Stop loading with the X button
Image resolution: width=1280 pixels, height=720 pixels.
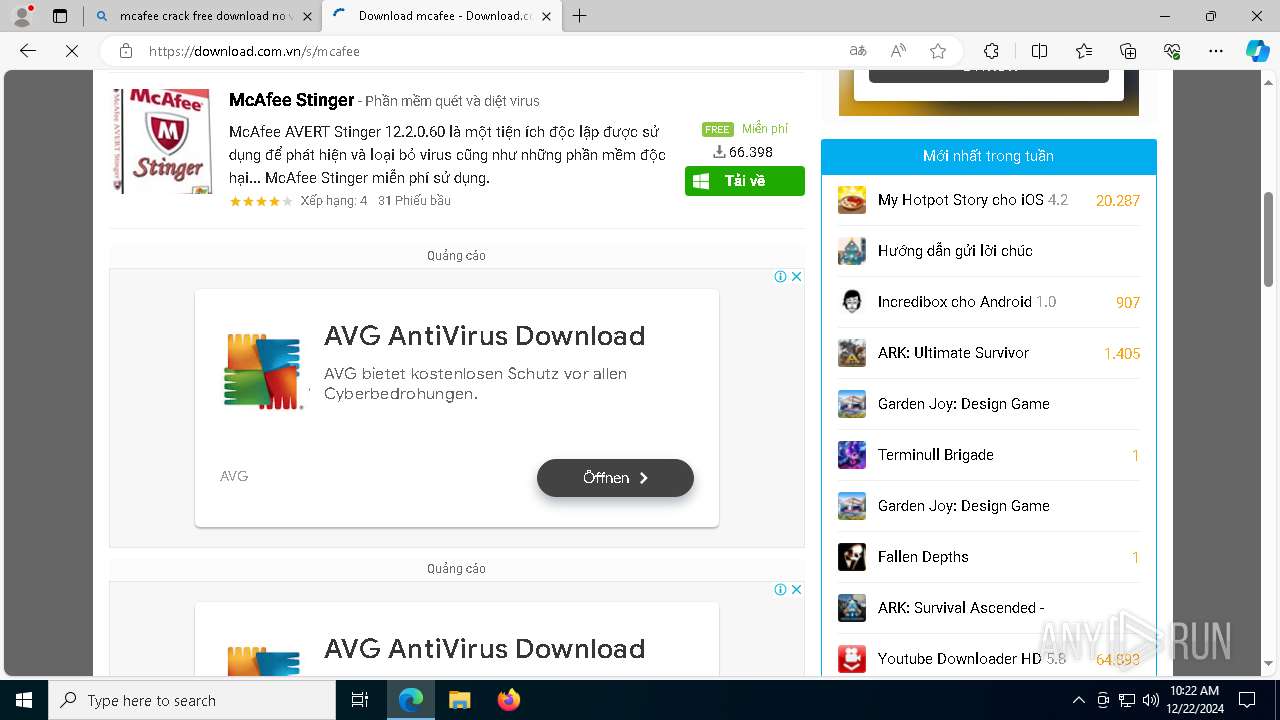click(x=72, y=51)
